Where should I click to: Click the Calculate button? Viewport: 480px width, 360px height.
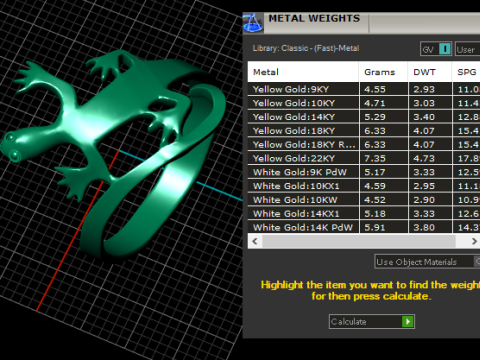coord(372,321)
